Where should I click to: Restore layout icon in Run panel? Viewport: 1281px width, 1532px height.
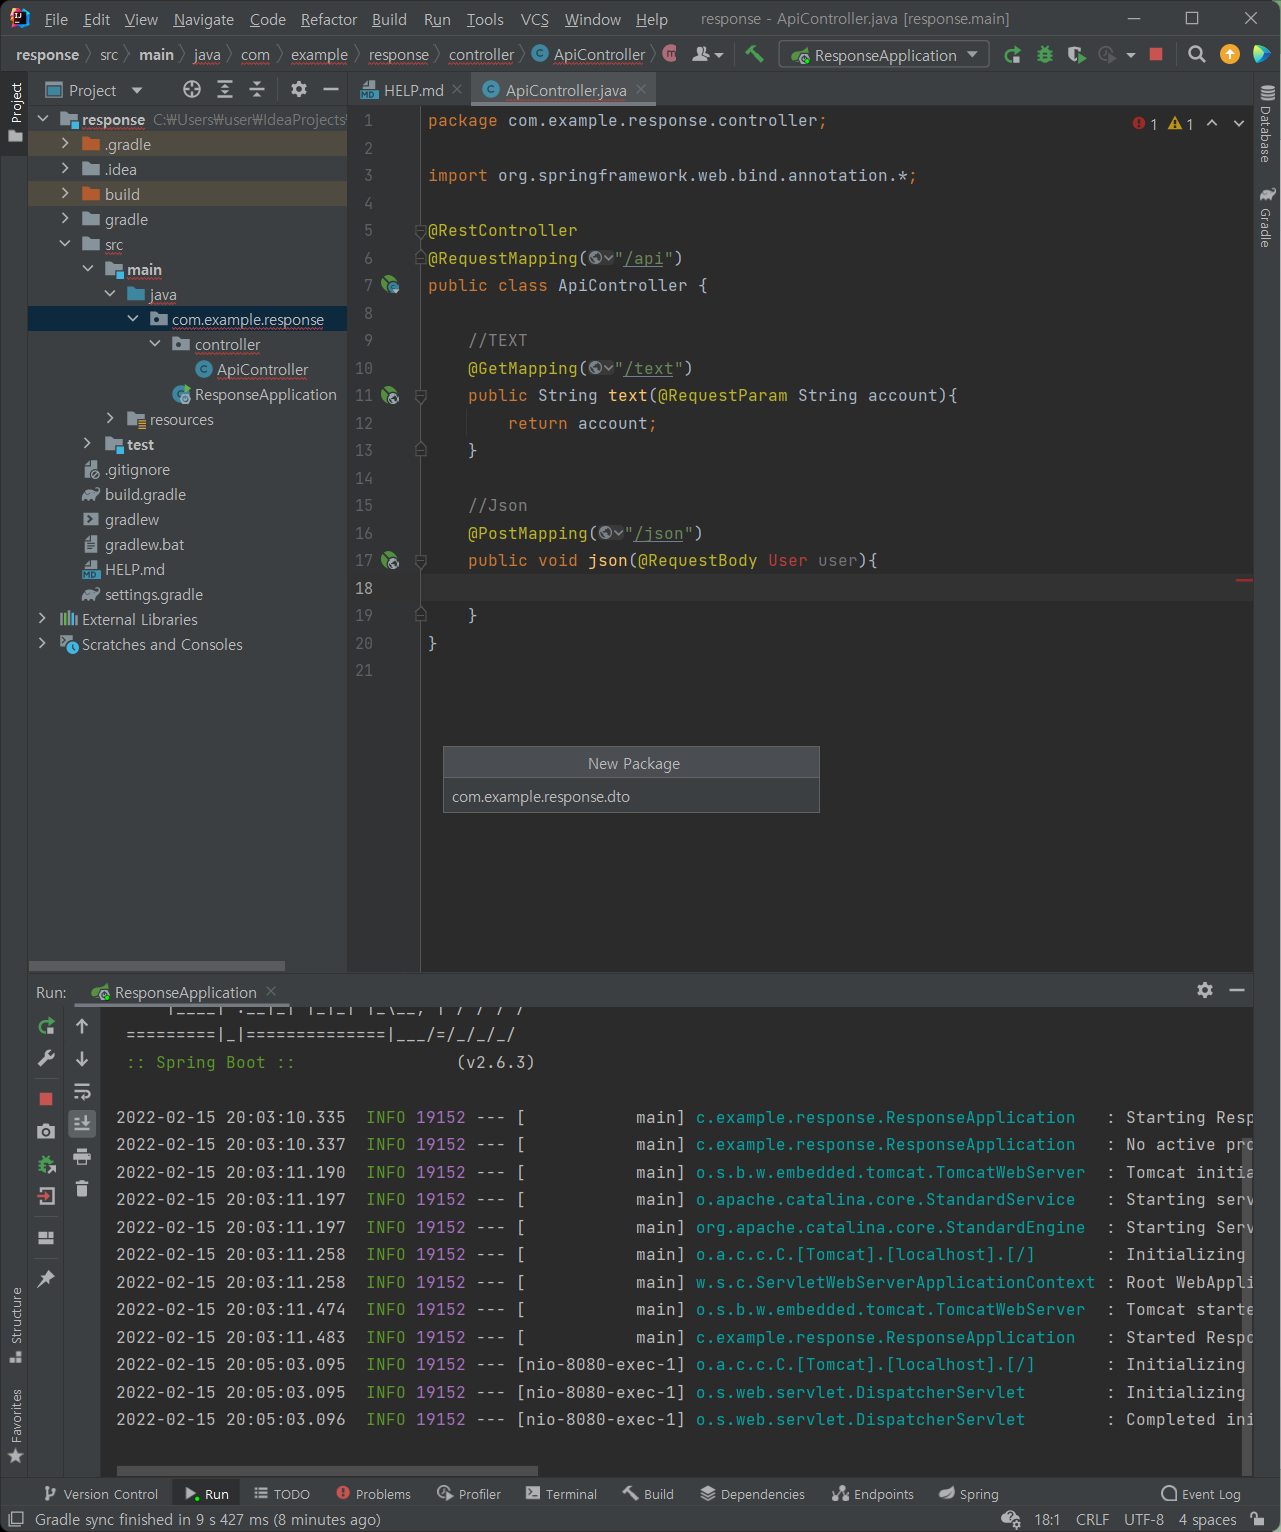[46, 1237]
